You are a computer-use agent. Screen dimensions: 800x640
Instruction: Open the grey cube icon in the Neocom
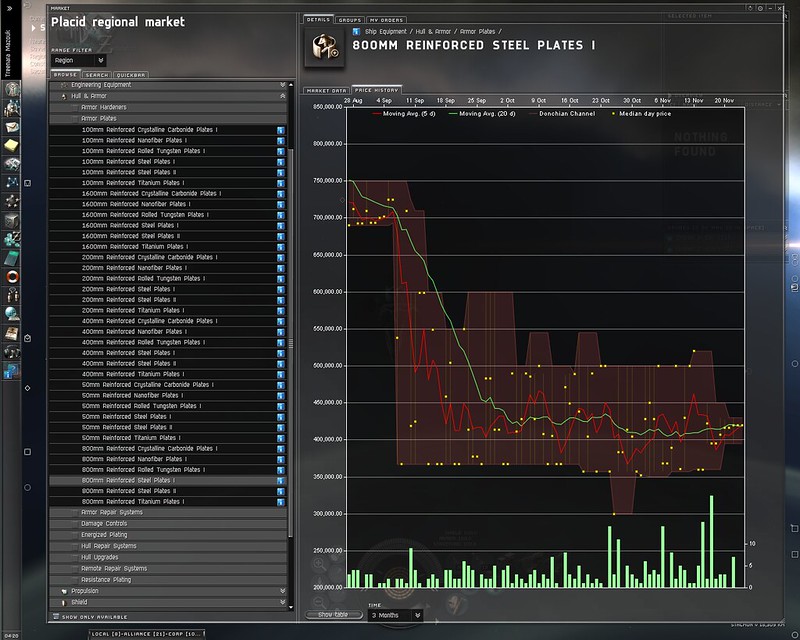click(12, 220)
